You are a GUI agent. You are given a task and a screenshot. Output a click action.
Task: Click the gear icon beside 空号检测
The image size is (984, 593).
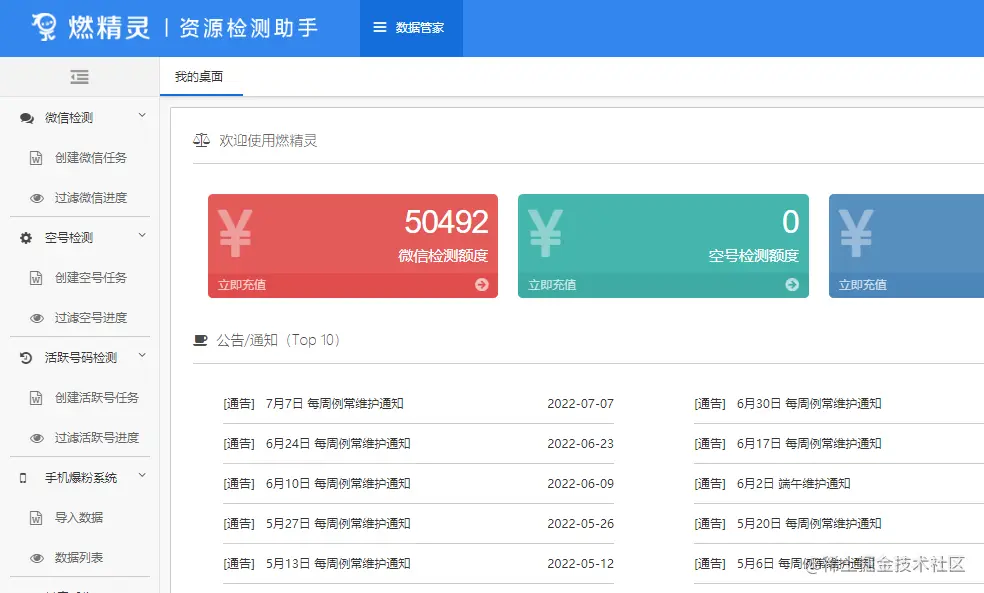pyautogui.click(x=26, y=238)
